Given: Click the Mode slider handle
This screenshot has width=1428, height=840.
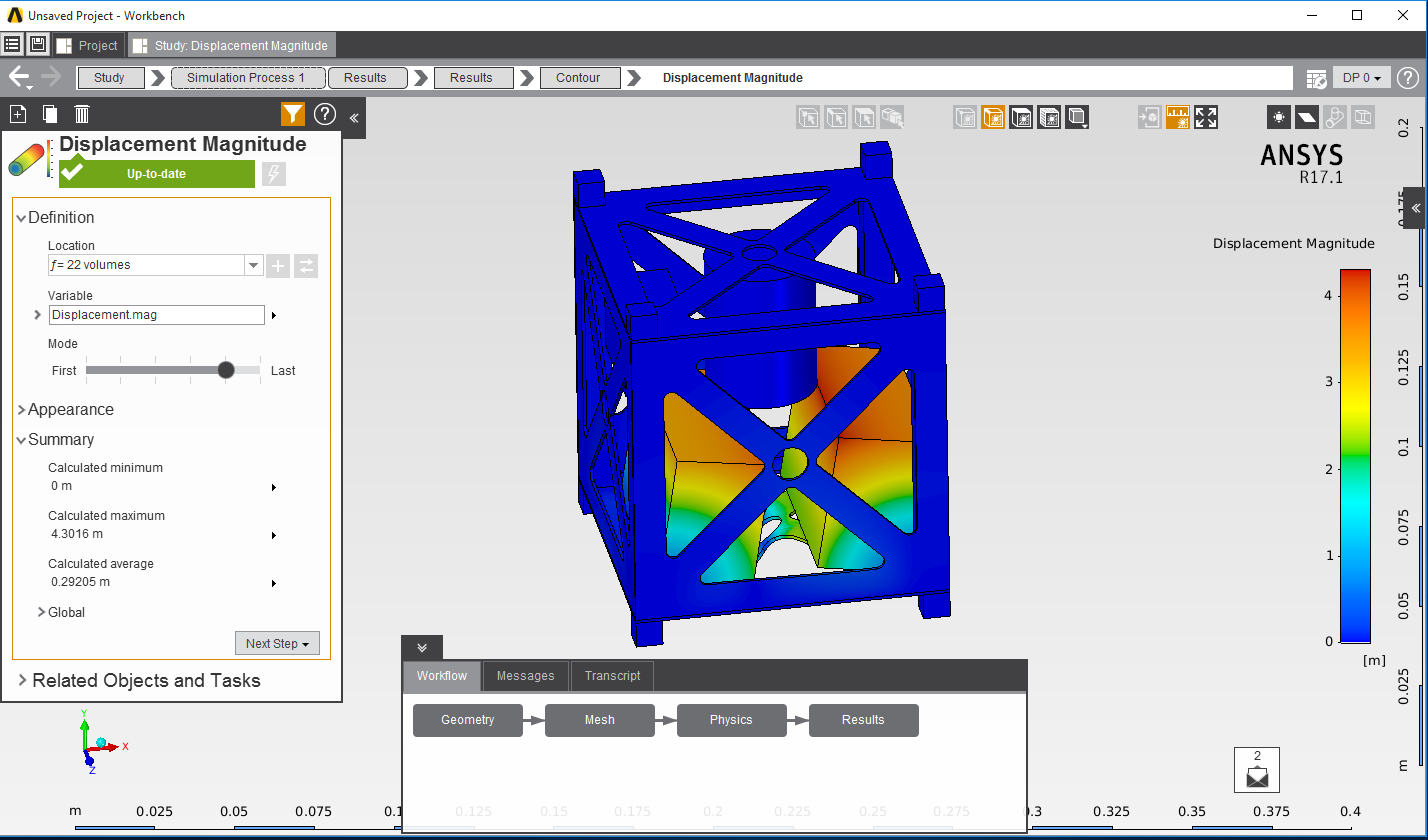Looking at the screenshot, I should [226, 370].
